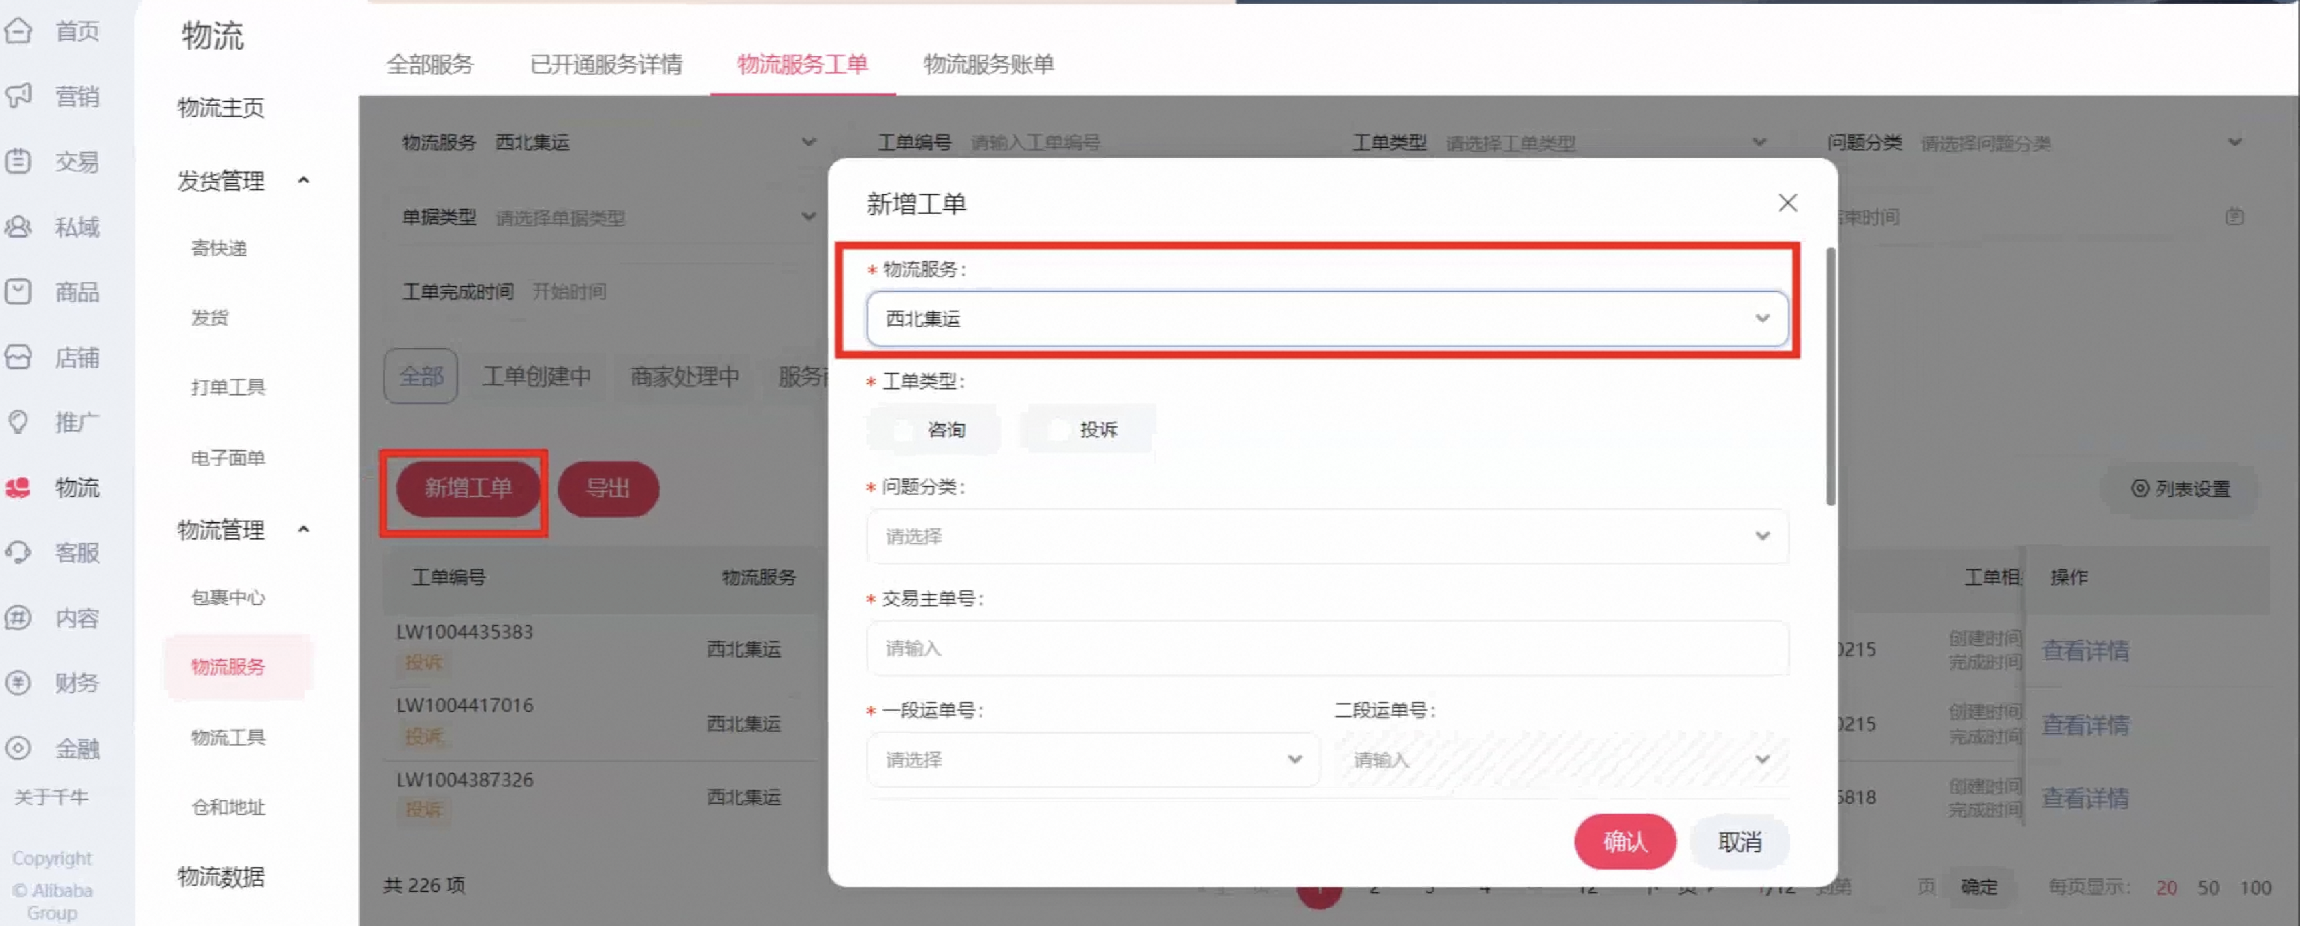Screen dimensions: 2300x926
Task: Open 打单工具 in side menu
Action: (228, 387)
